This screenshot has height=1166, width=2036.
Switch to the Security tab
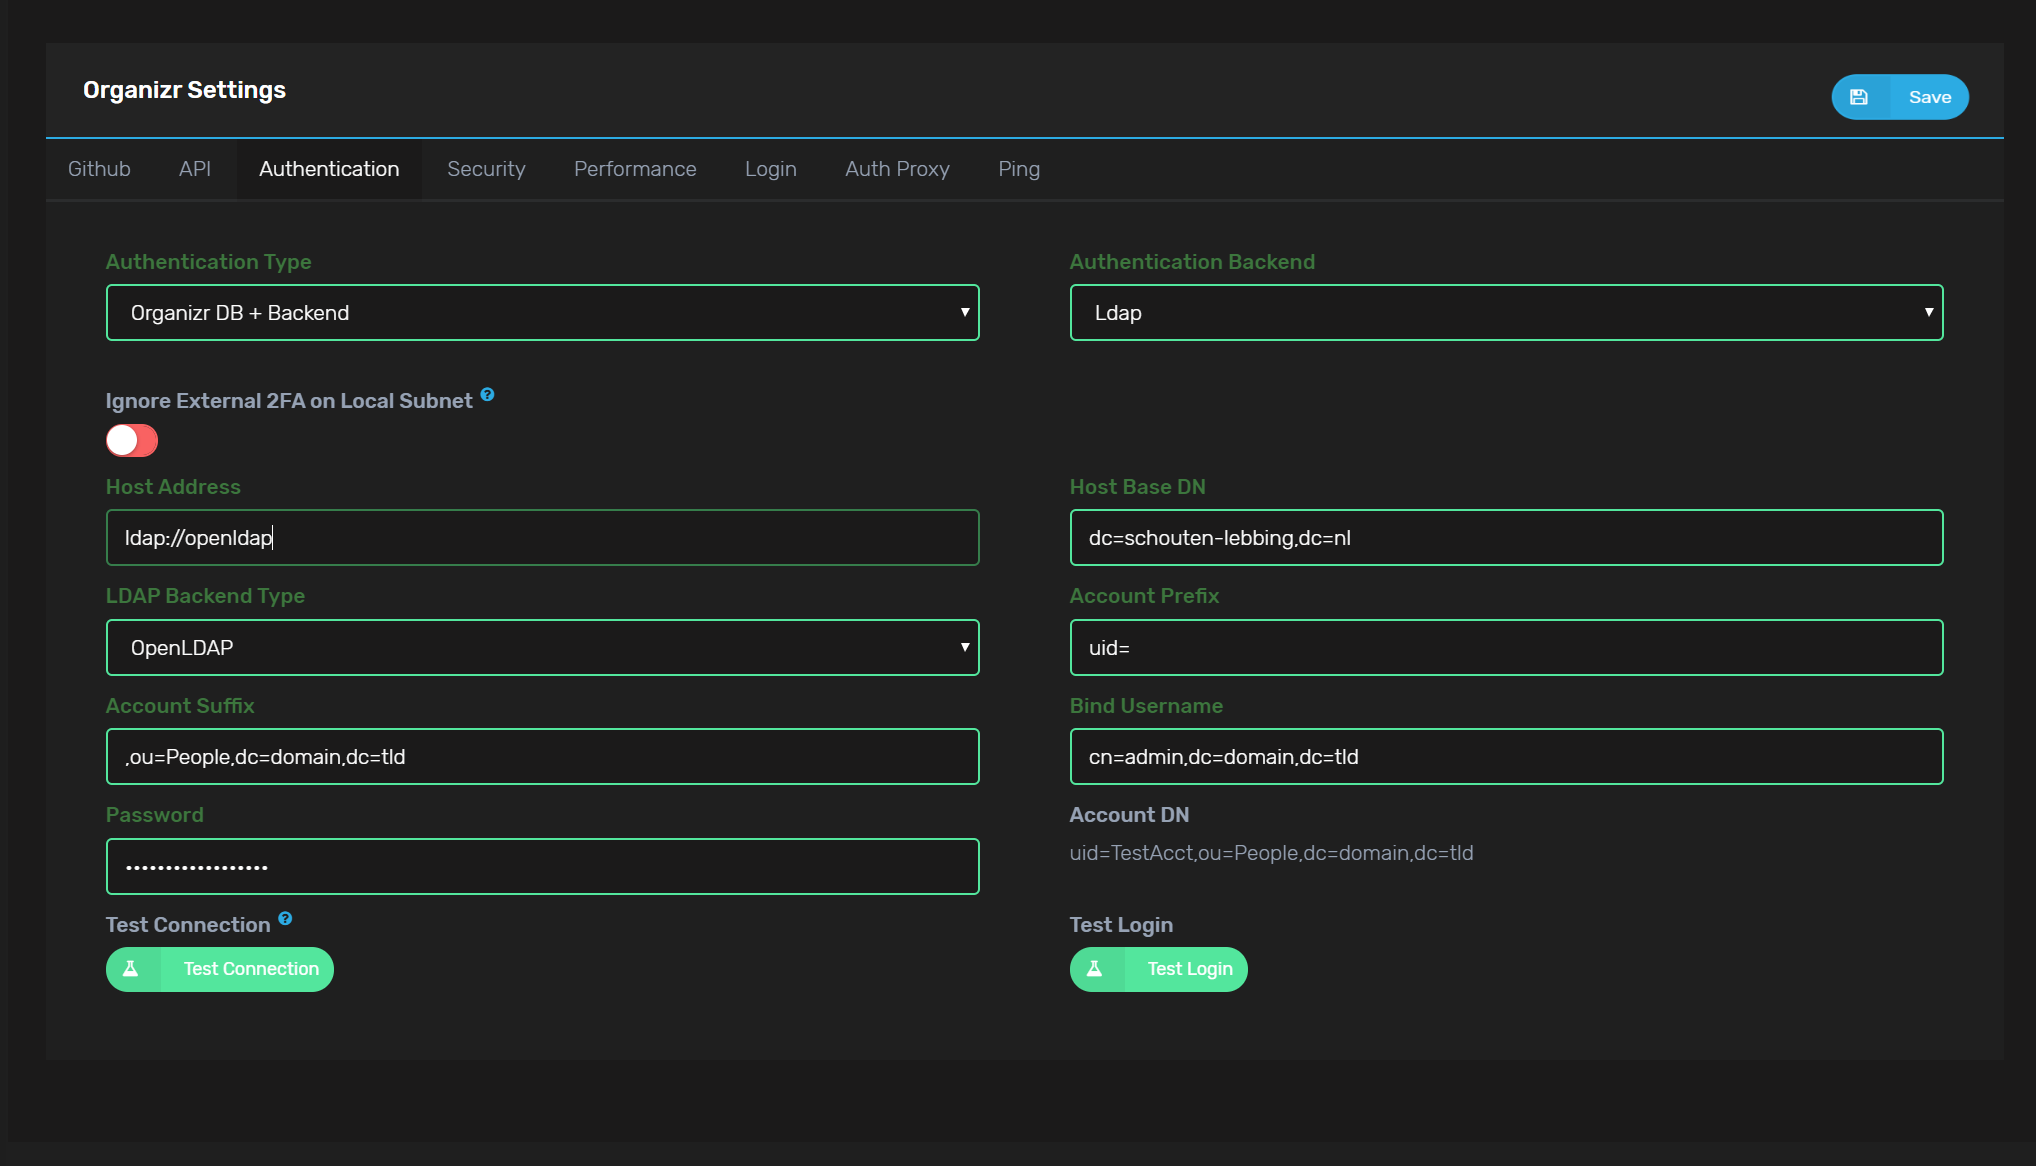486,168
